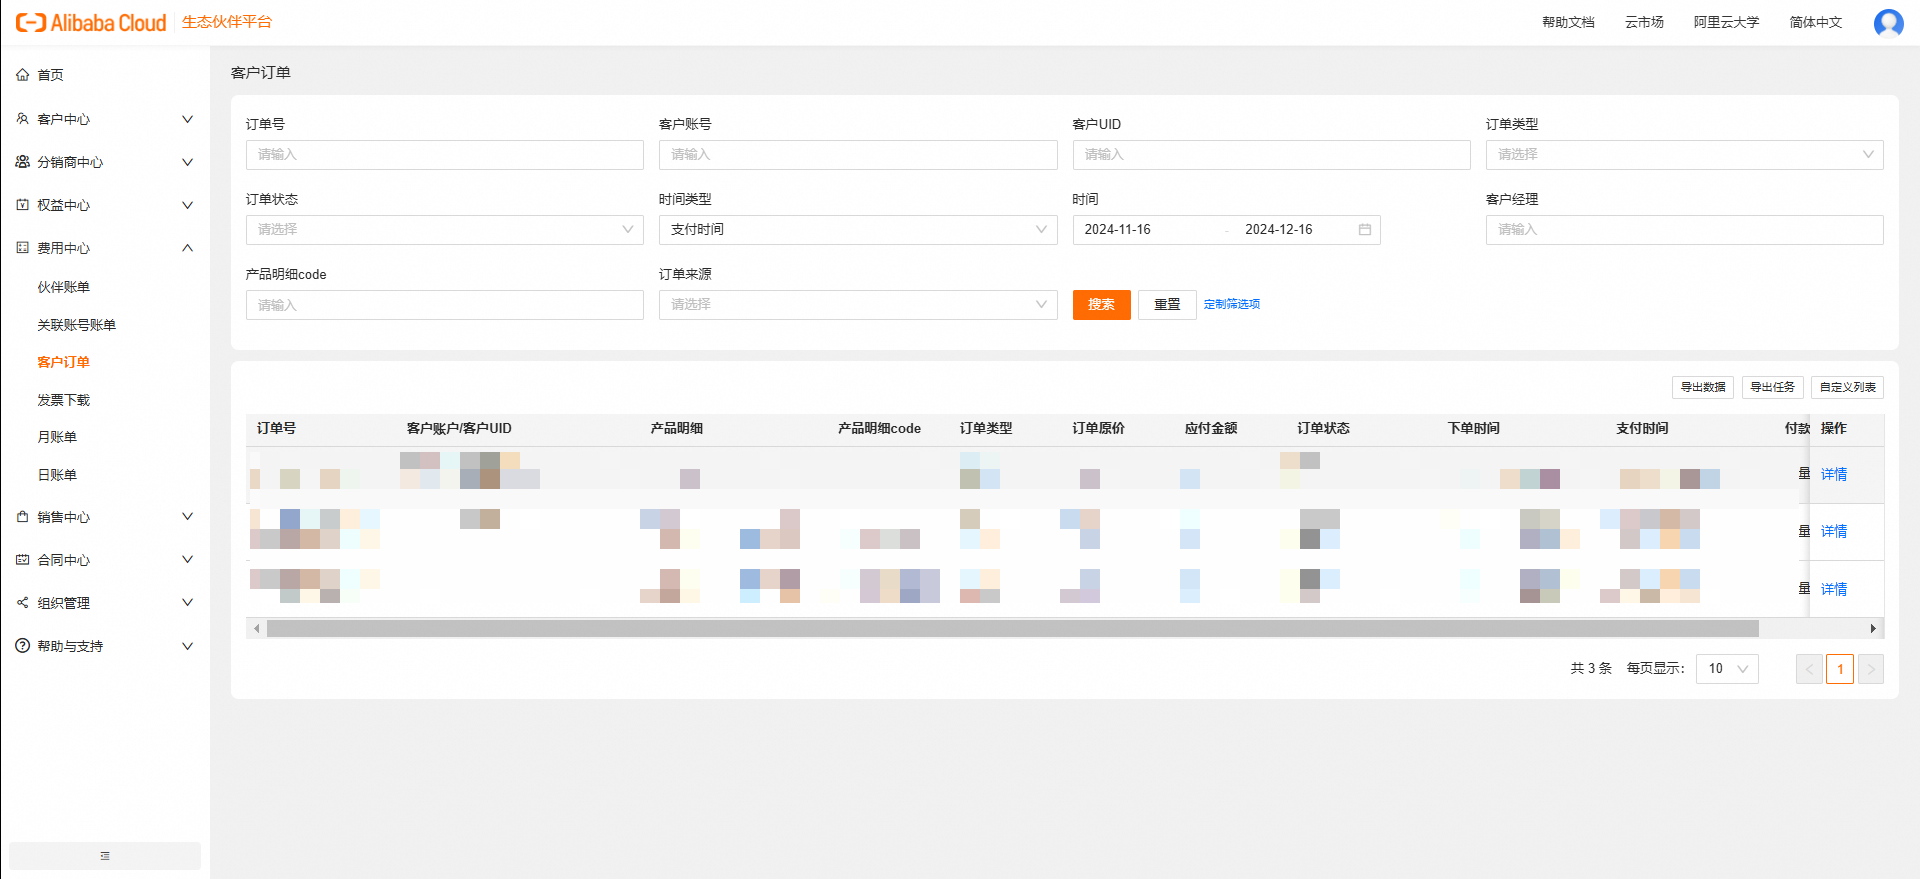Open 详情 for the second order row
The height and width of the screenshot is (879, 1920).
pos(1834,531)
